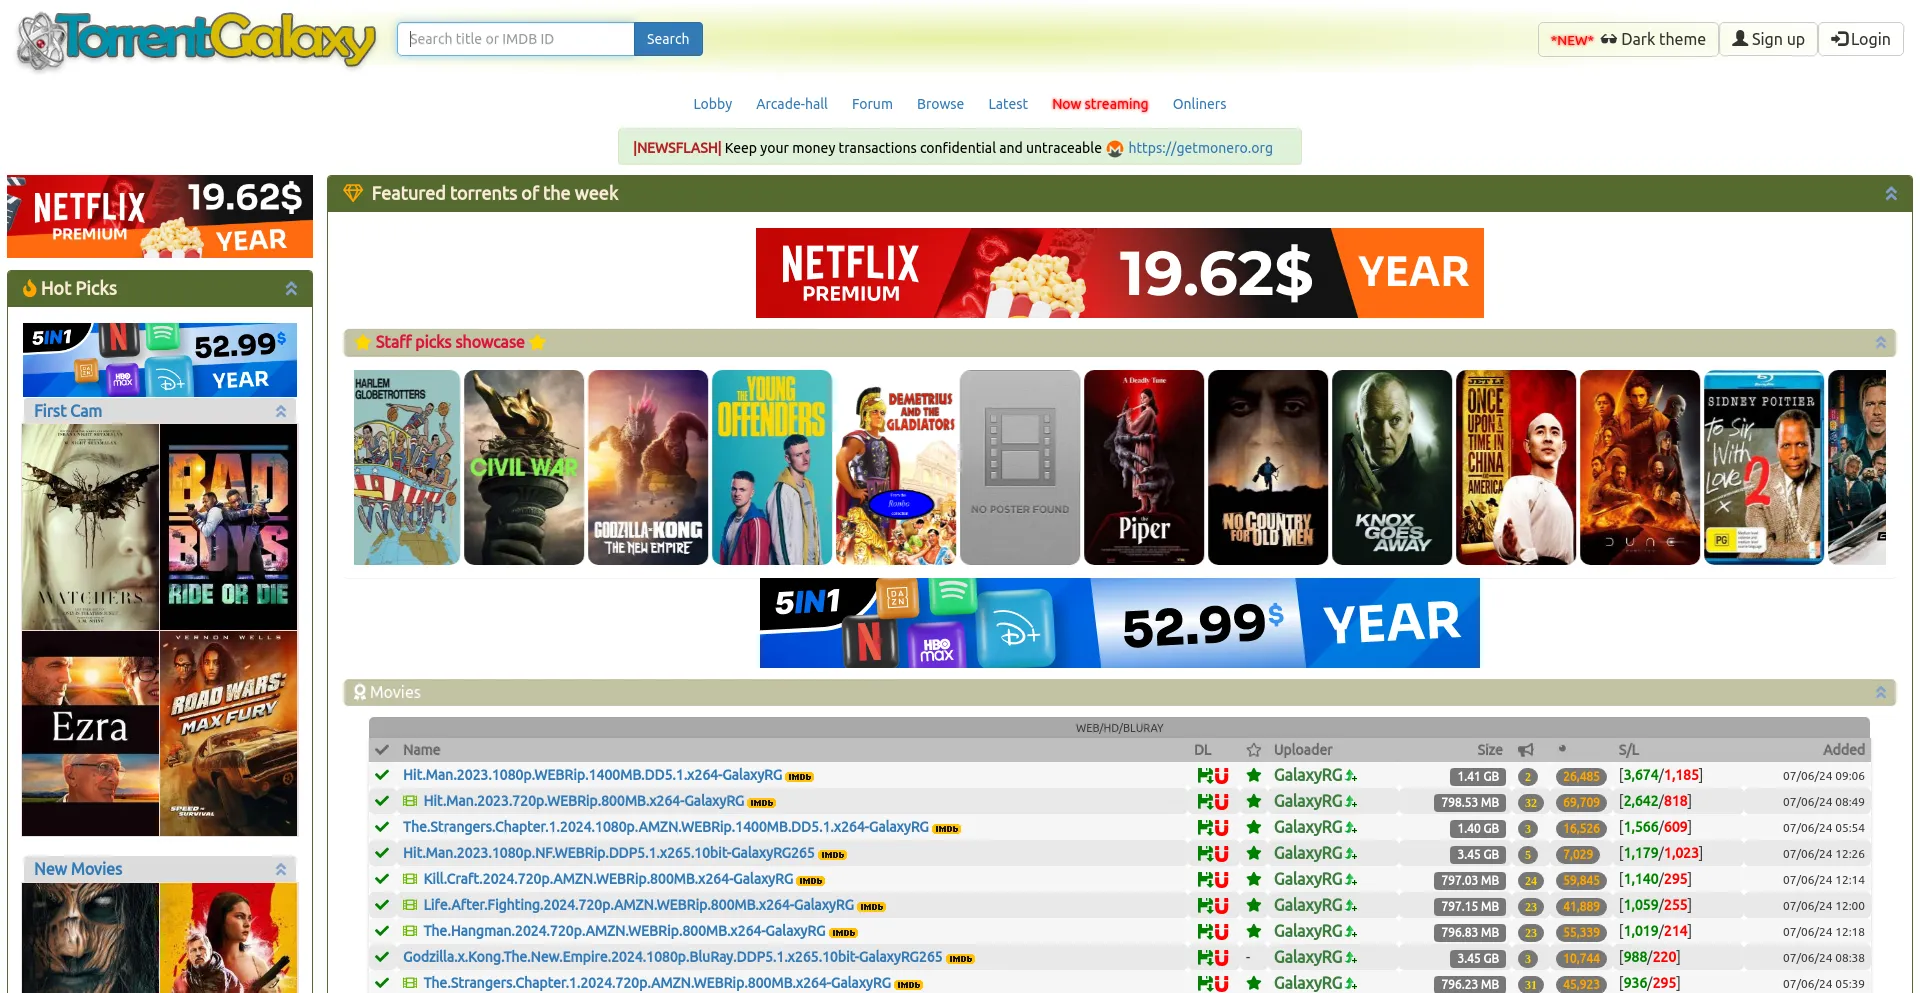Open IMDb badge for Hit.Man.2023.1080p.WEBRip.1400MB

tap(799, 777)
